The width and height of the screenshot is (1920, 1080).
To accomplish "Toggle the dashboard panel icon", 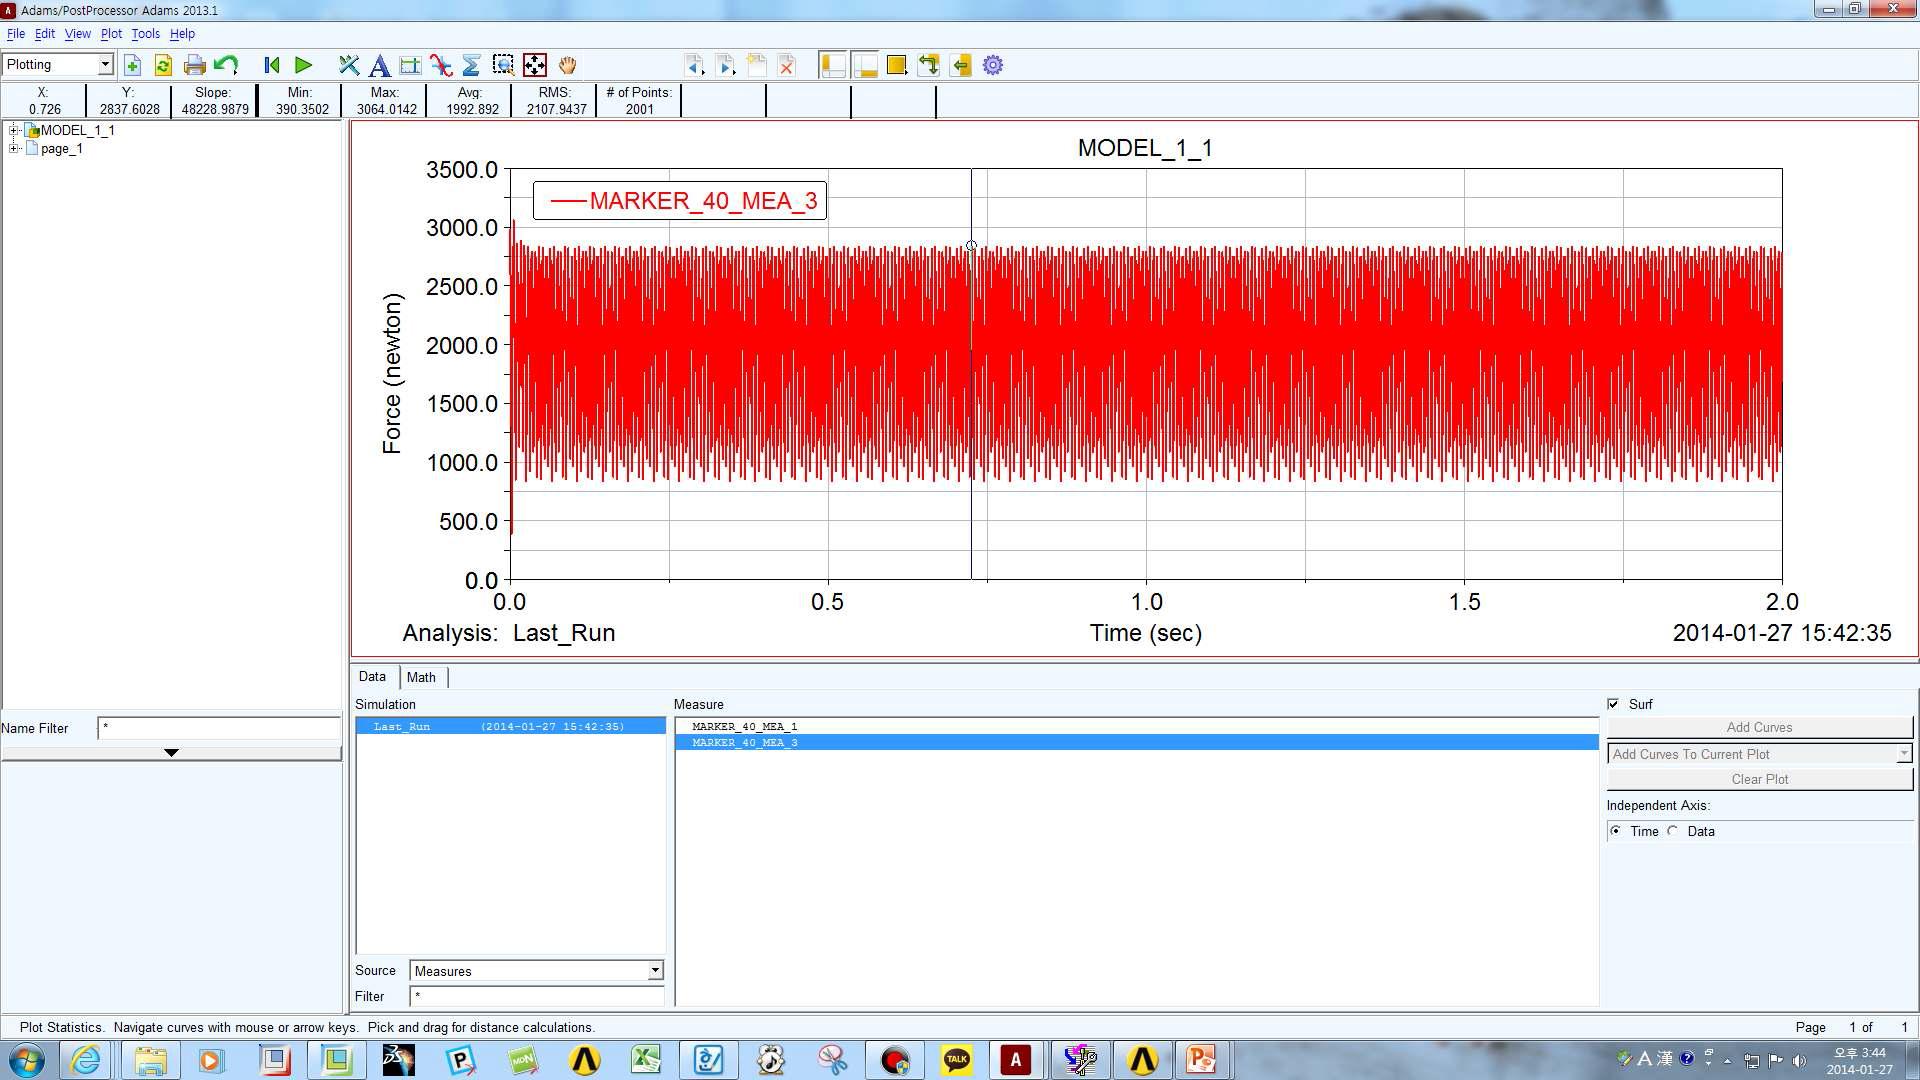I will click(865, 66).
